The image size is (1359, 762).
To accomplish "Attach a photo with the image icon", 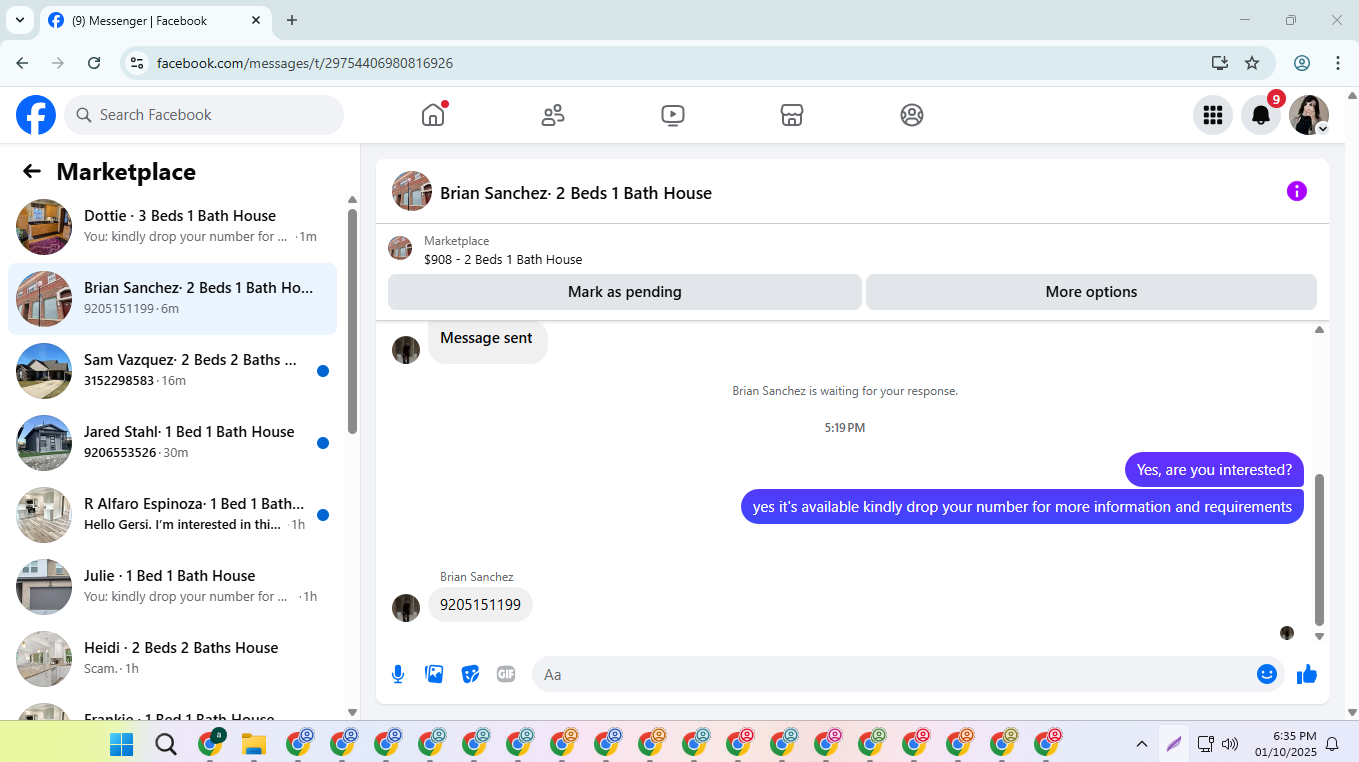I will [x=434, y=674].
